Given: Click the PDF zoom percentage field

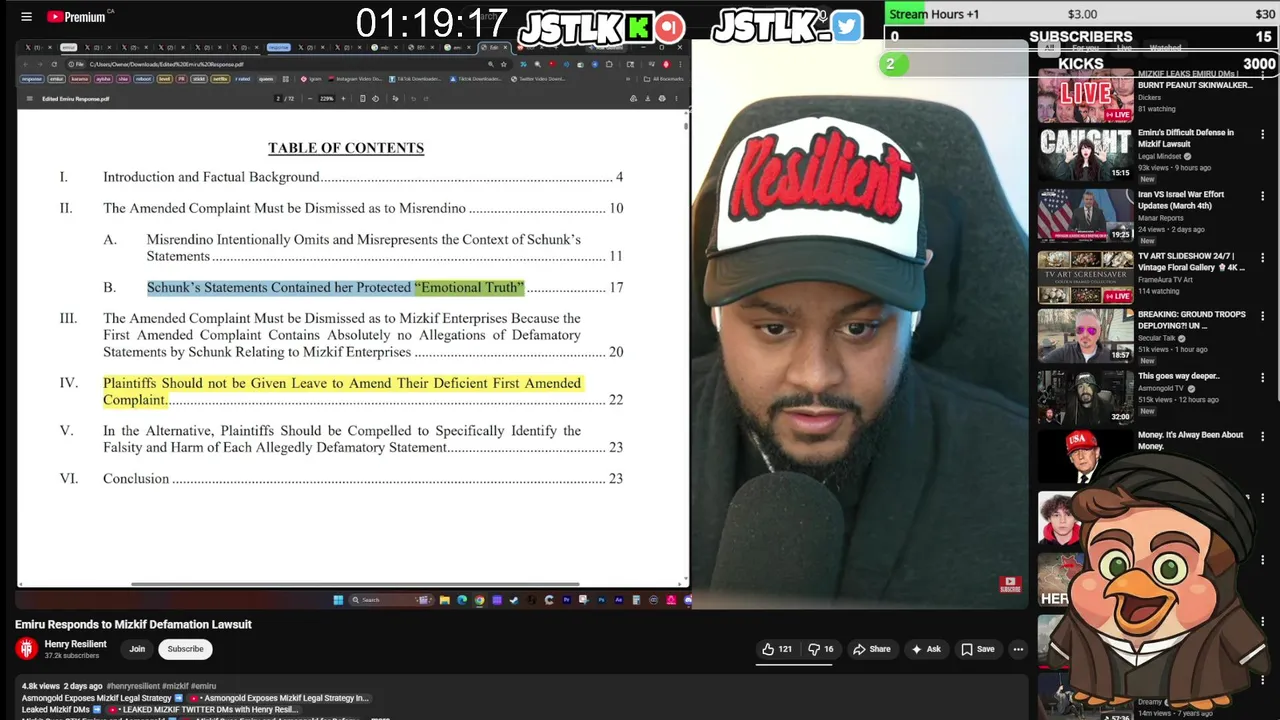Looking at the screenshot, I should (326, 98).
